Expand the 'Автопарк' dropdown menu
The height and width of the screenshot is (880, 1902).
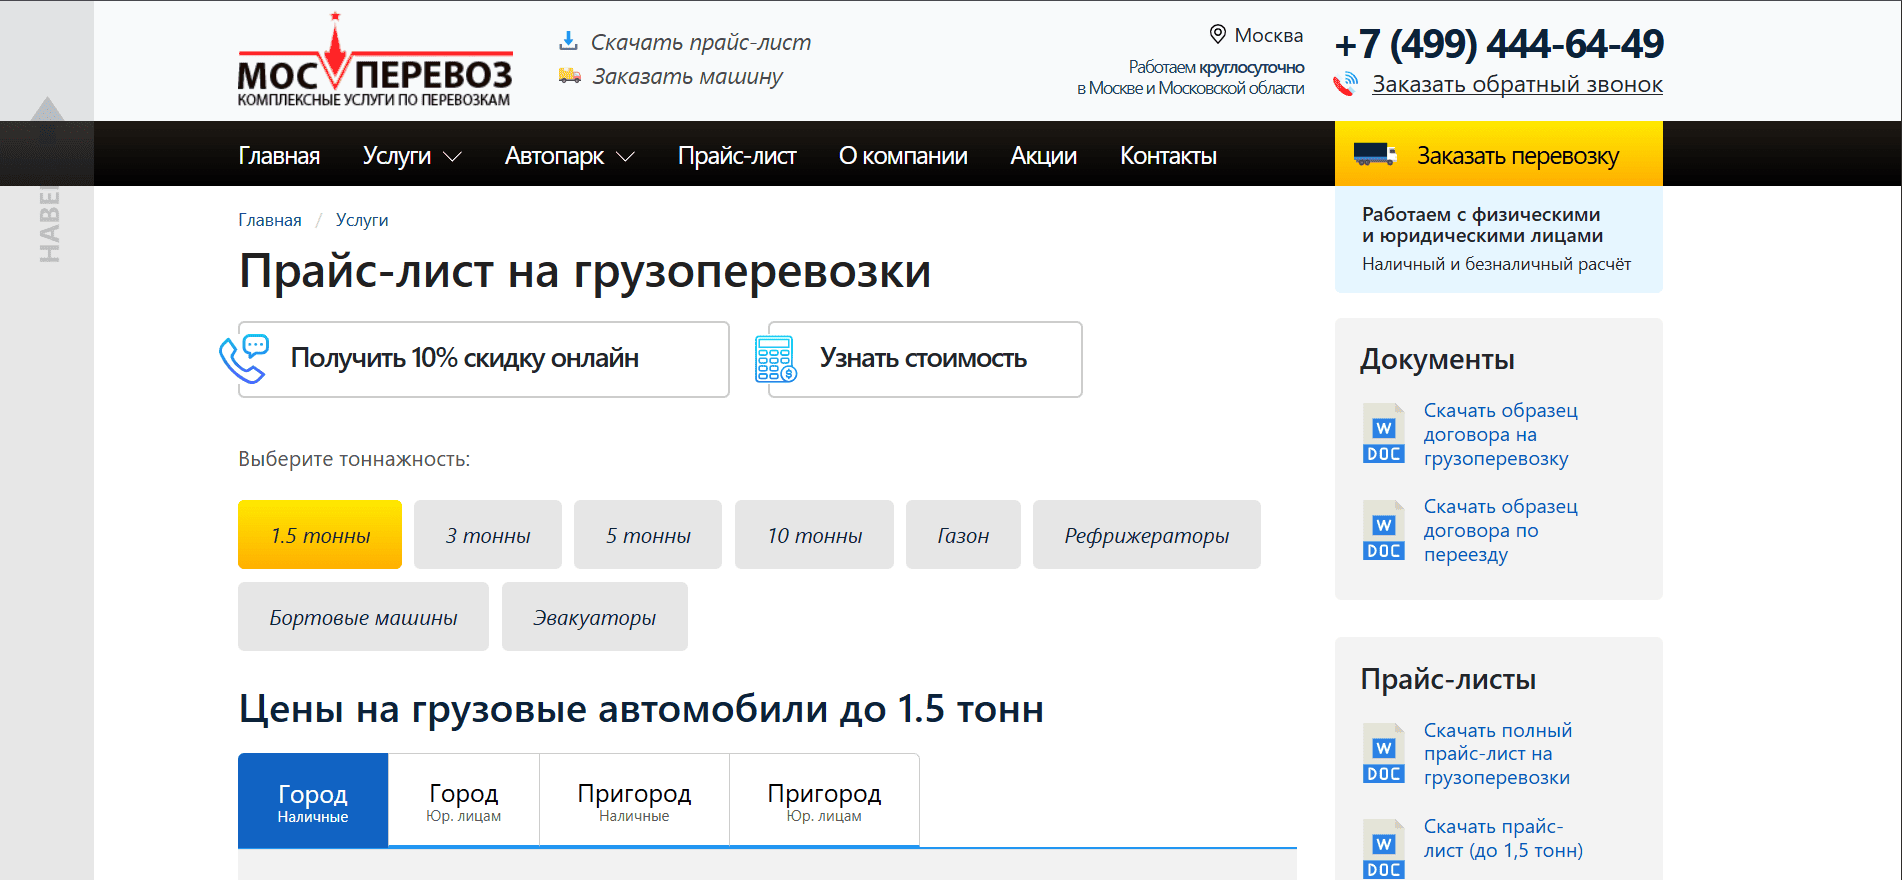point(569,156)
